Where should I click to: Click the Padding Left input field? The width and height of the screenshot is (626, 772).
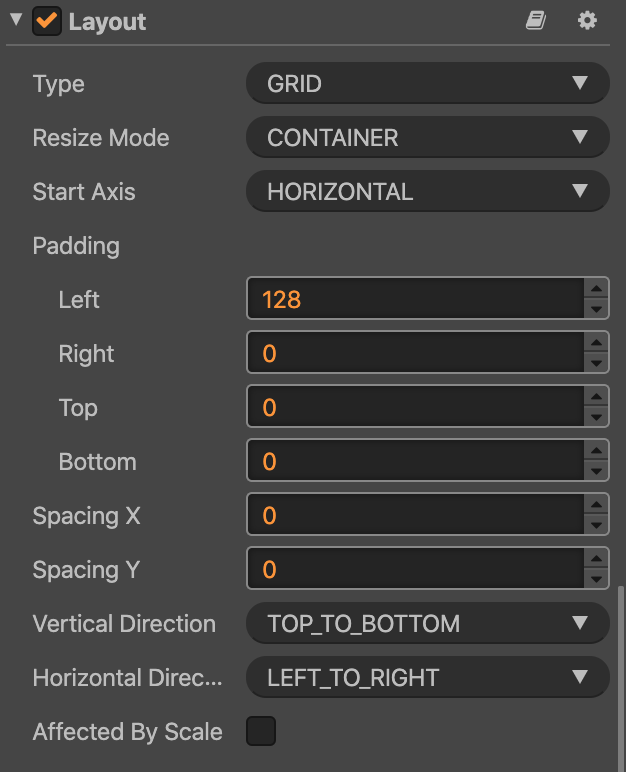414,300
